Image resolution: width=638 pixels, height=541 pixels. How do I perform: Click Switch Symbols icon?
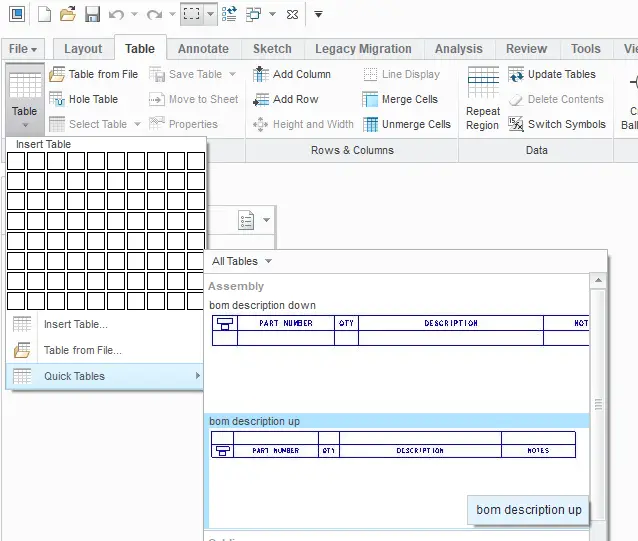516,124
